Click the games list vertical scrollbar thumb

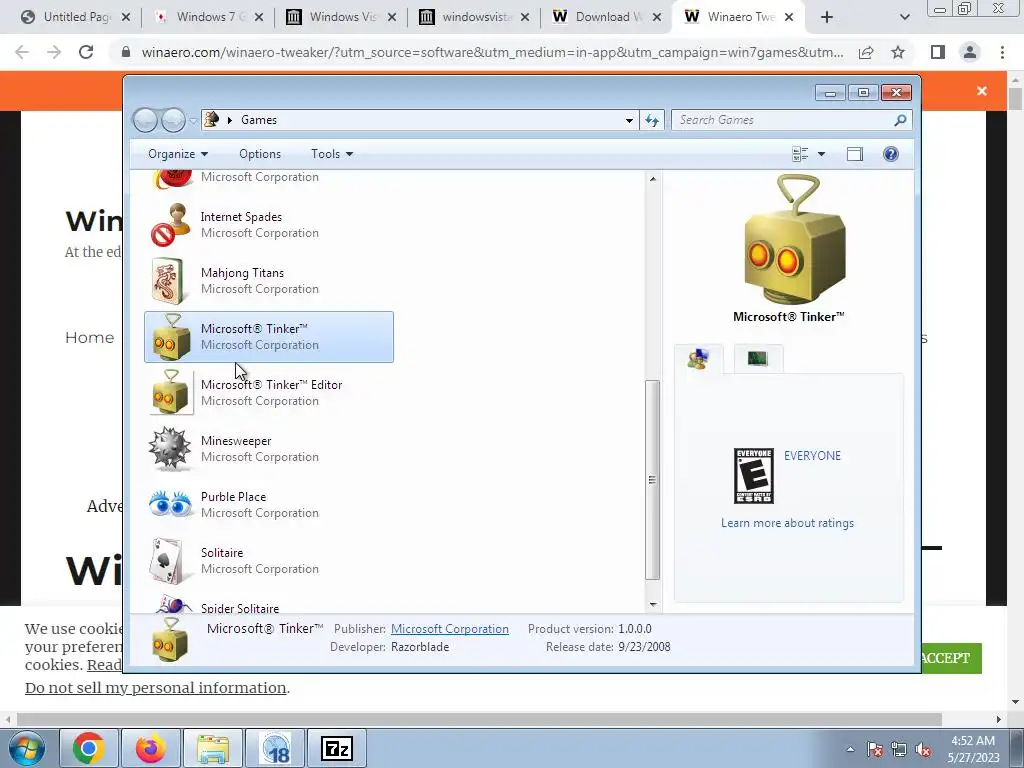pyautogui.click(x=652, y=480)
